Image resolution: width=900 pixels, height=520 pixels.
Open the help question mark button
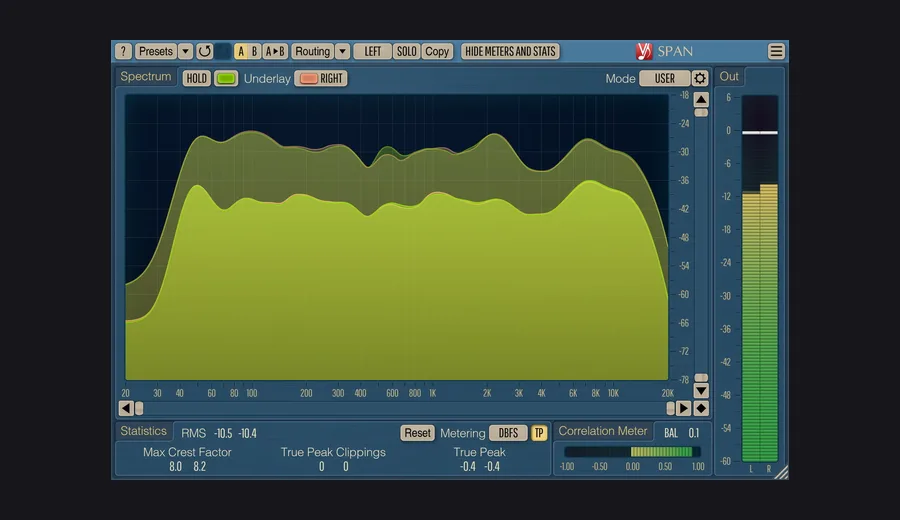click(x=123, y=51)
